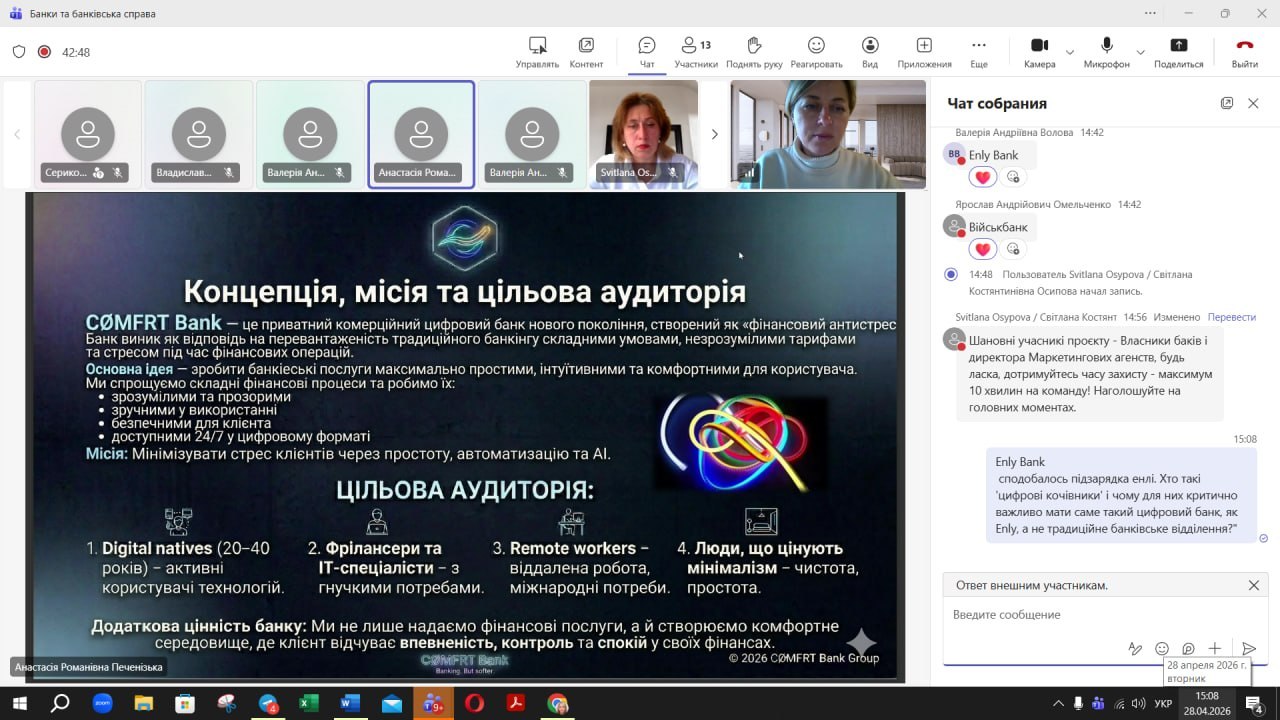Open more compose actions plus icon
This screenshot has width=1280, height=720.
[x=1214, y=649]
